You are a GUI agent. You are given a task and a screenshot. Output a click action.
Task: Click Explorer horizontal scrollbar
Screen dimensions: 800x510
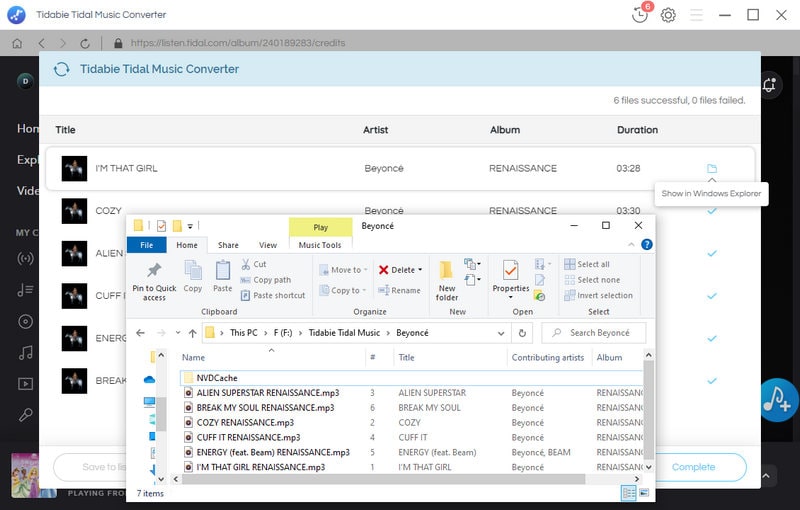pyautogui.click(x=383, y=479)
